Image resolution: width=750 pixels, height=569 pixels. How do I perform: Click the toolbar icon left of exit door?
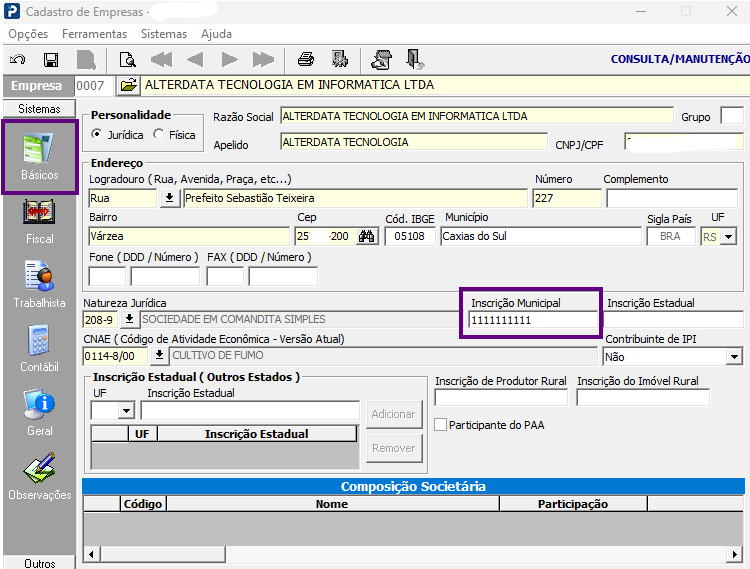pyautogui.click(x=382, y=60)
